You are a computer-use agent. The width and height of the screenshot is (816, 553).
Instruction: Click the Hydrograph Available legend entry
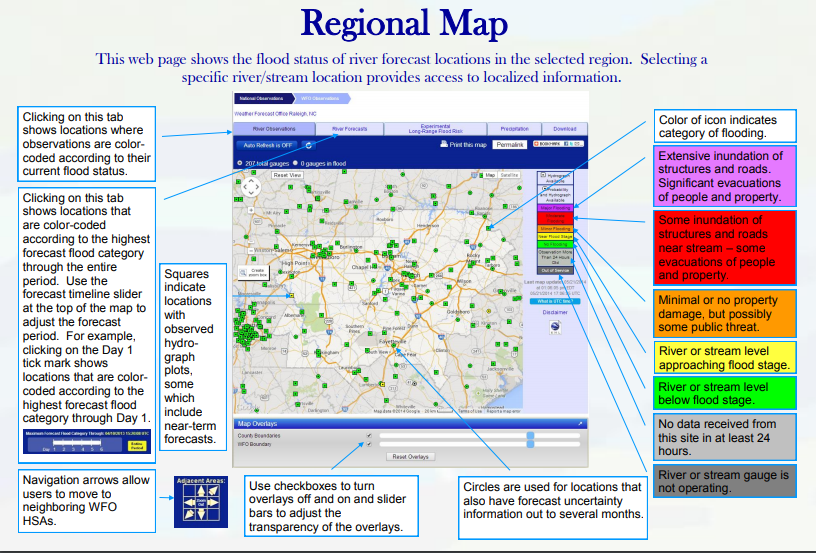(555, 178)
